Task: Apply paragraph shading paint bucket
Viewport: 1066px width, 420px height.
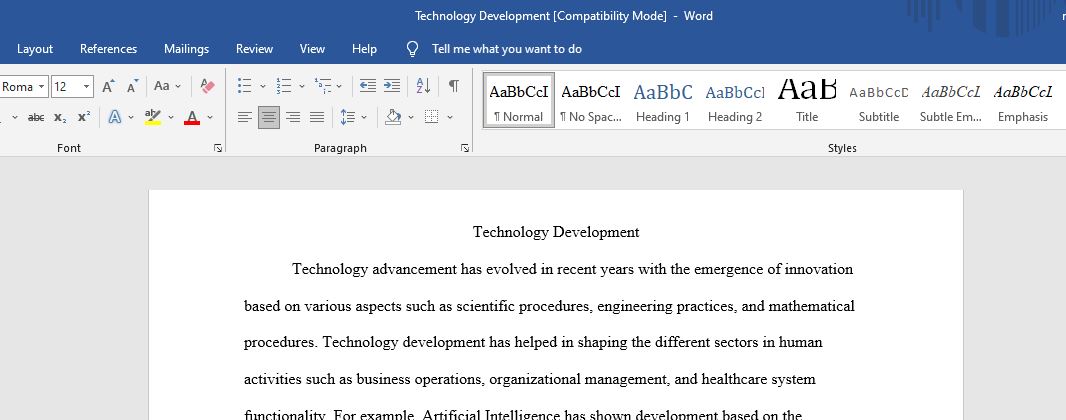Action: [393, 118]
